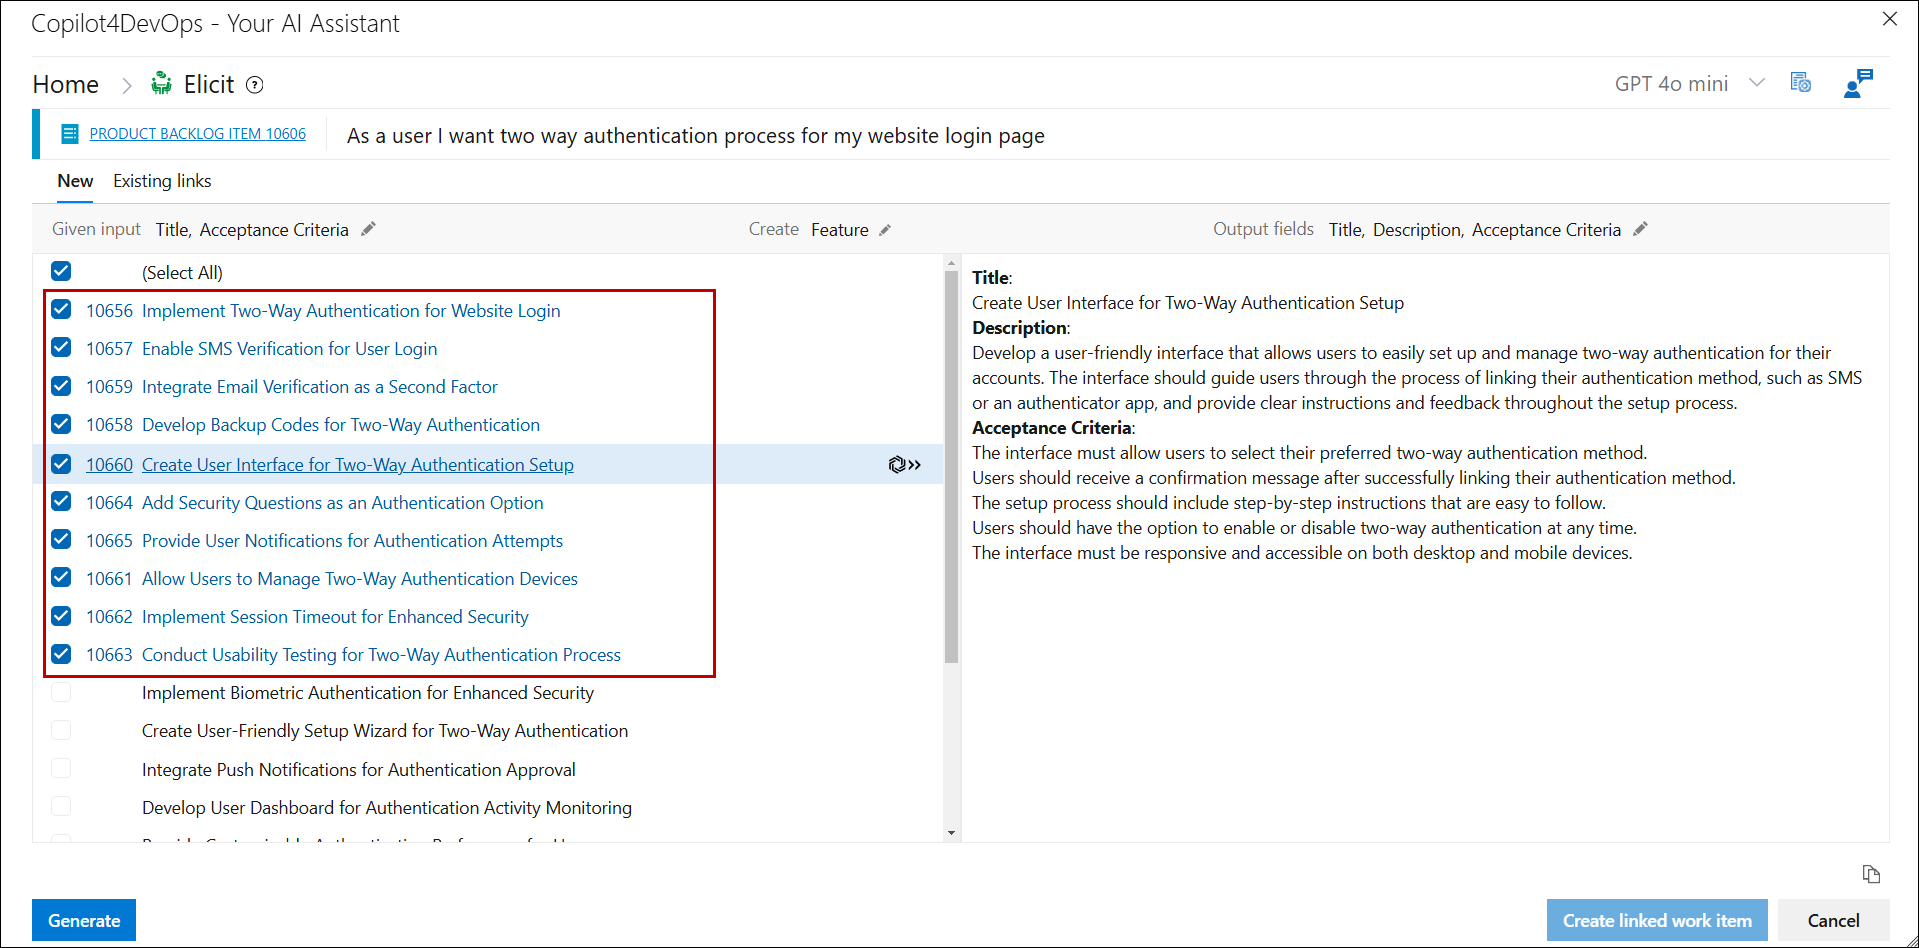Uncheck item 10660 Create User Interface

point(61,463)
